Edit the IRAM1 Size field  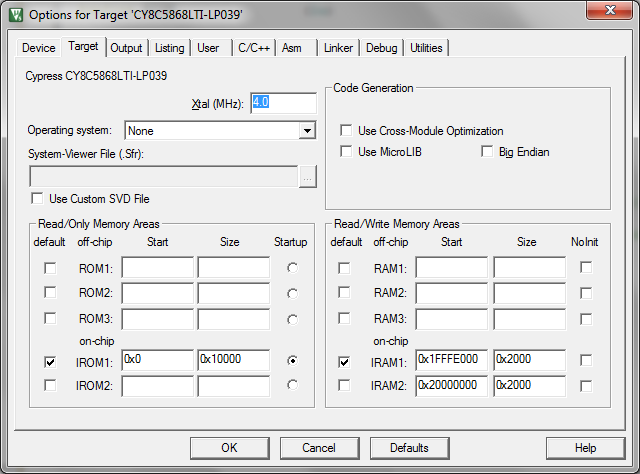click(x=530, y=360)
